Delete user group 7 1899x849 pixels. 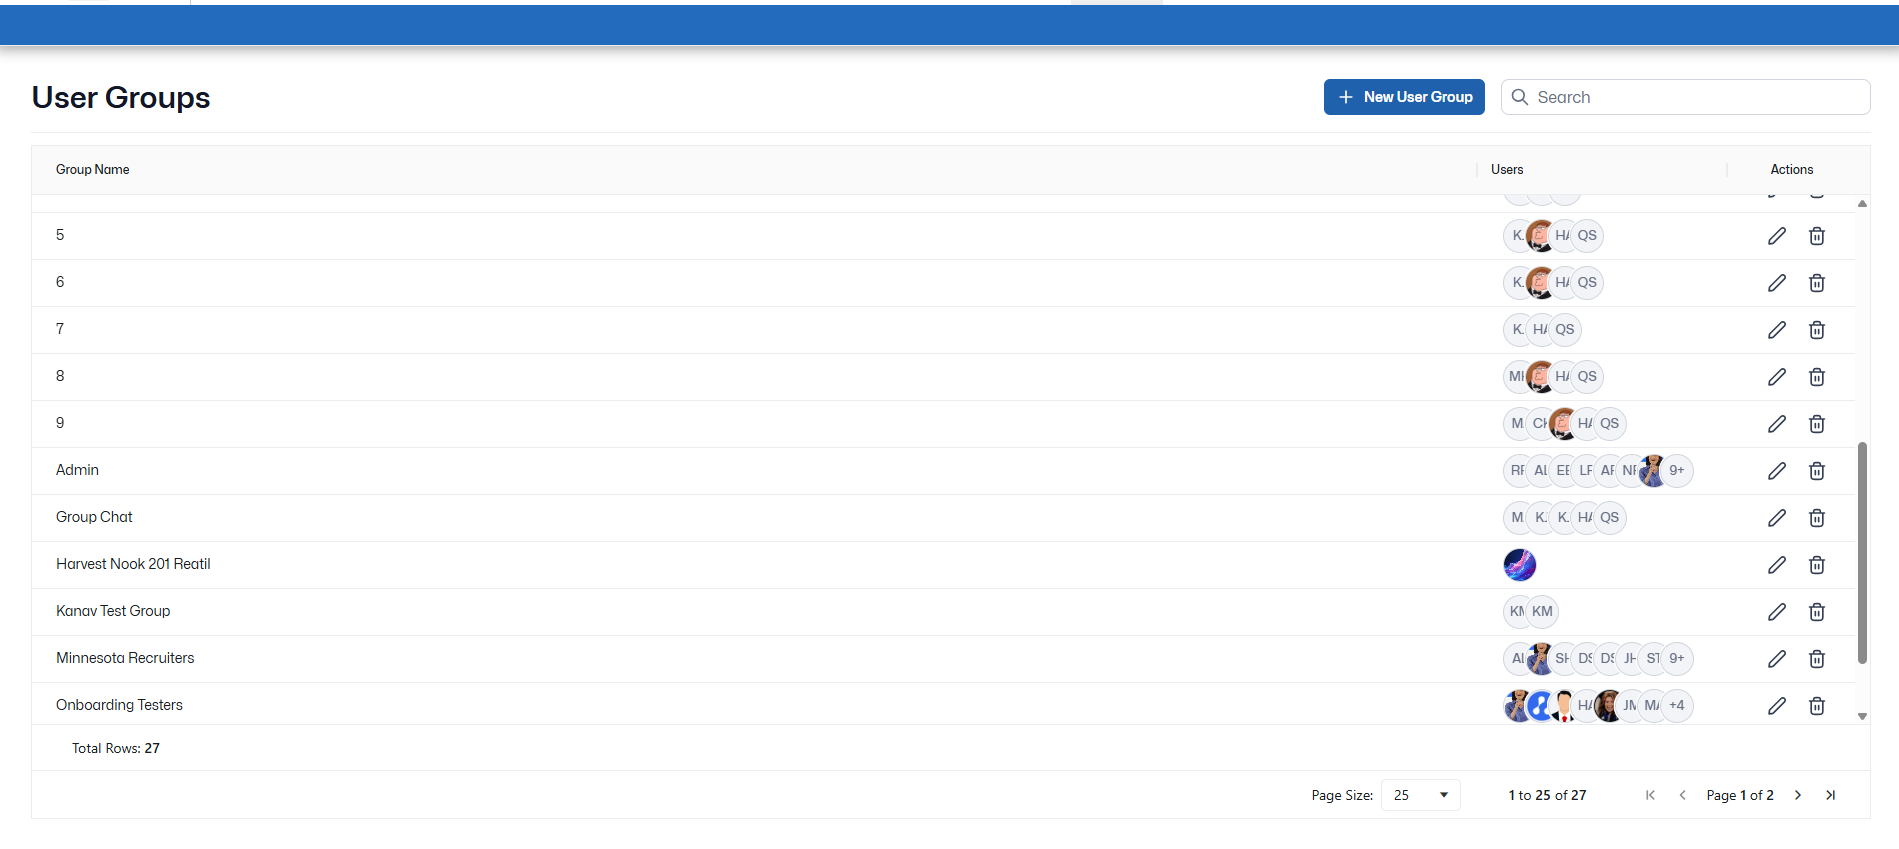click(1817, 330)
